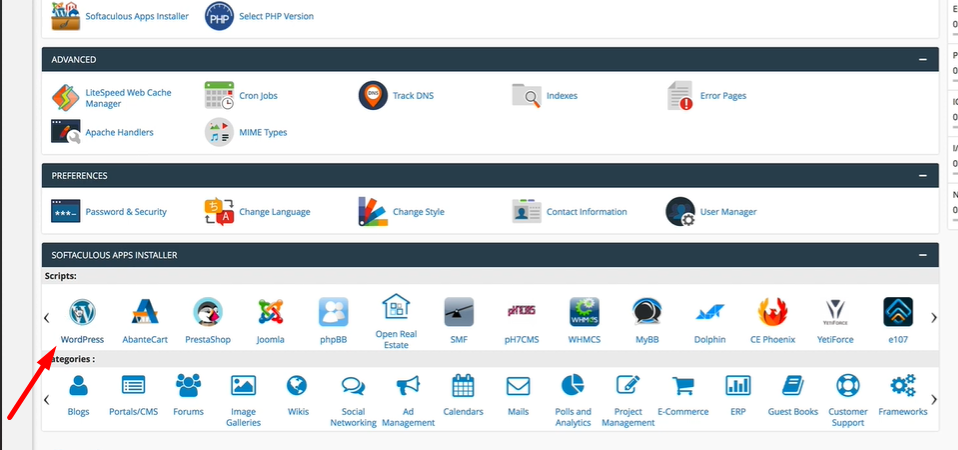
Task: Show more scripts with right chevron
Action: tap(934, 318)
